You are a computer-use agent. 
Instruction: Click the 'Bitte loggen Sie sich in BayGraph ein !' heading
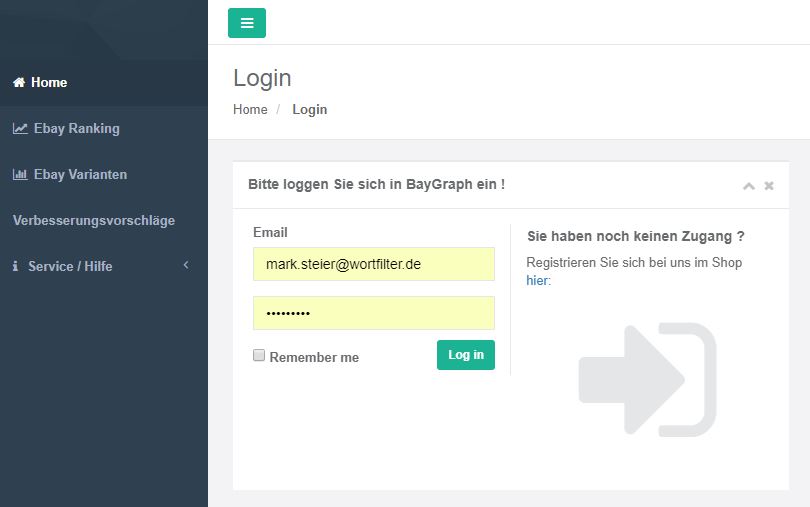click(376, 185)
